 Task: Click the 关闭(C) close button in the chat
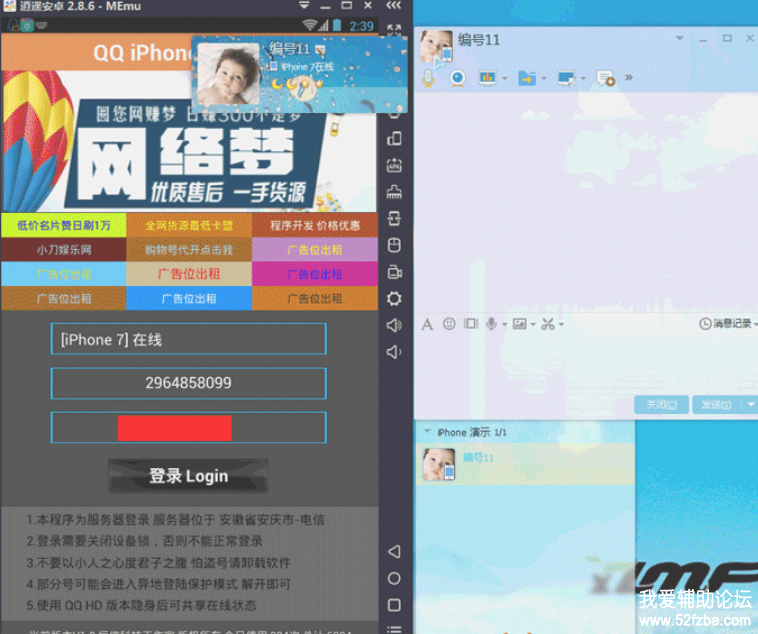tap(661, 404)
